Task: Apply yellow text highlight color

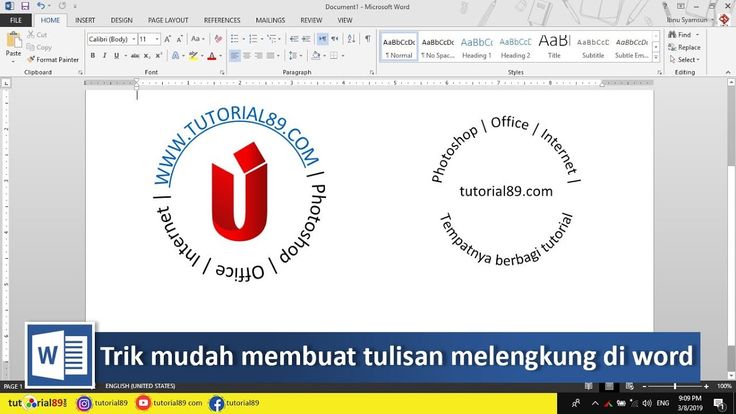Action: tap(193, 56)
